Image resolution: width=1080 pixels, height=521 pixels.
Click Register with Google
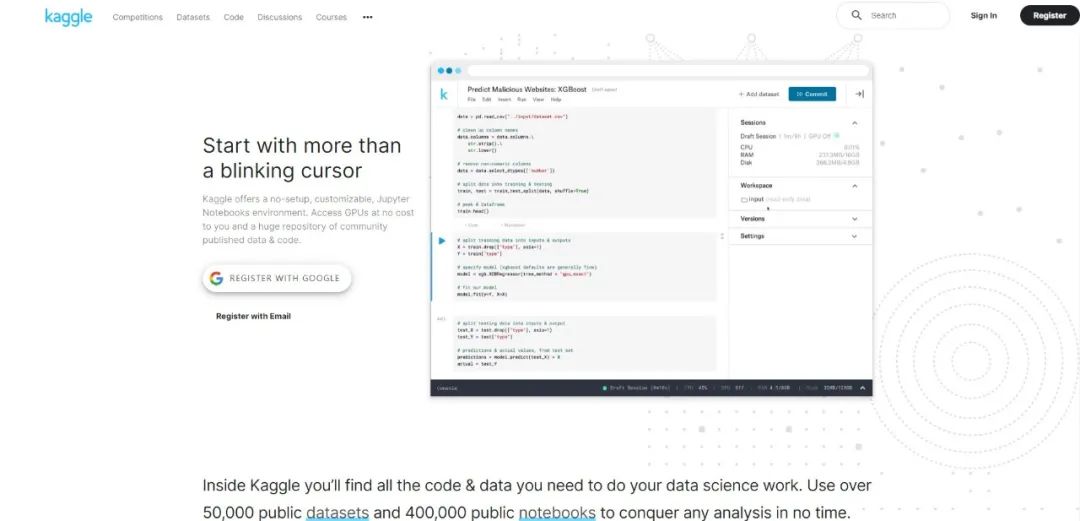(277, 278)
